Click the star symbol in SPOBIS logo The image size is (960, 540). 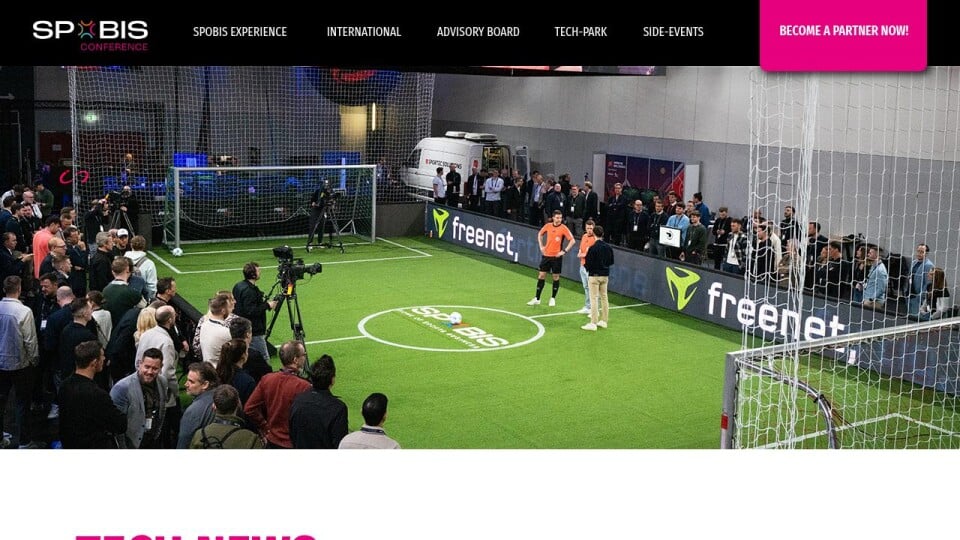pos(86,29)
